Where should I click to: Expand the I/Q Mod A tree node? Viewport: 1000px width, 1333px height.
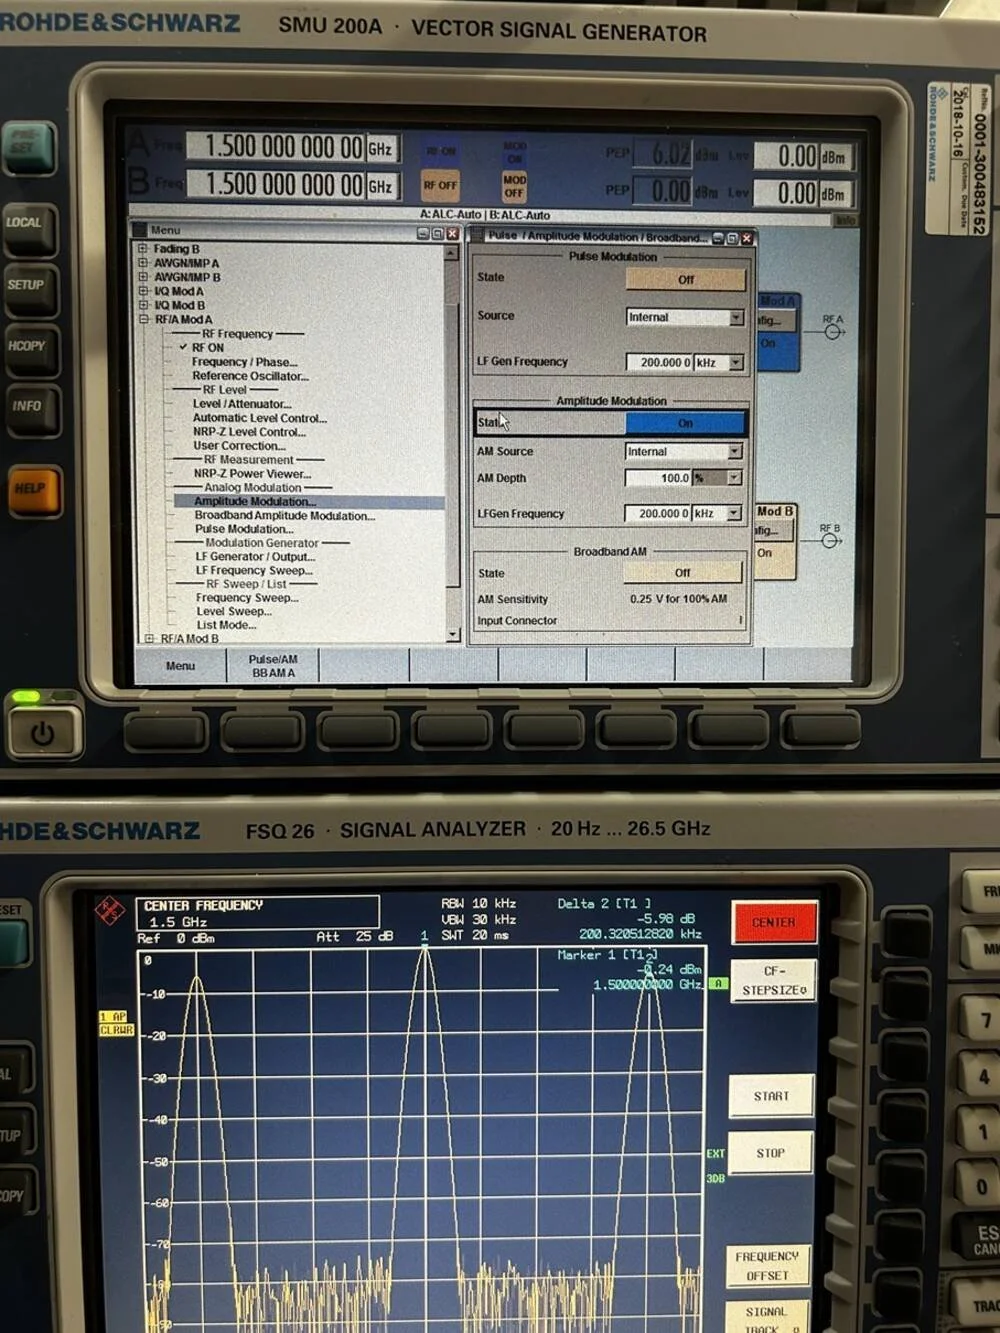pyautogui.click(x=143, y=291)
